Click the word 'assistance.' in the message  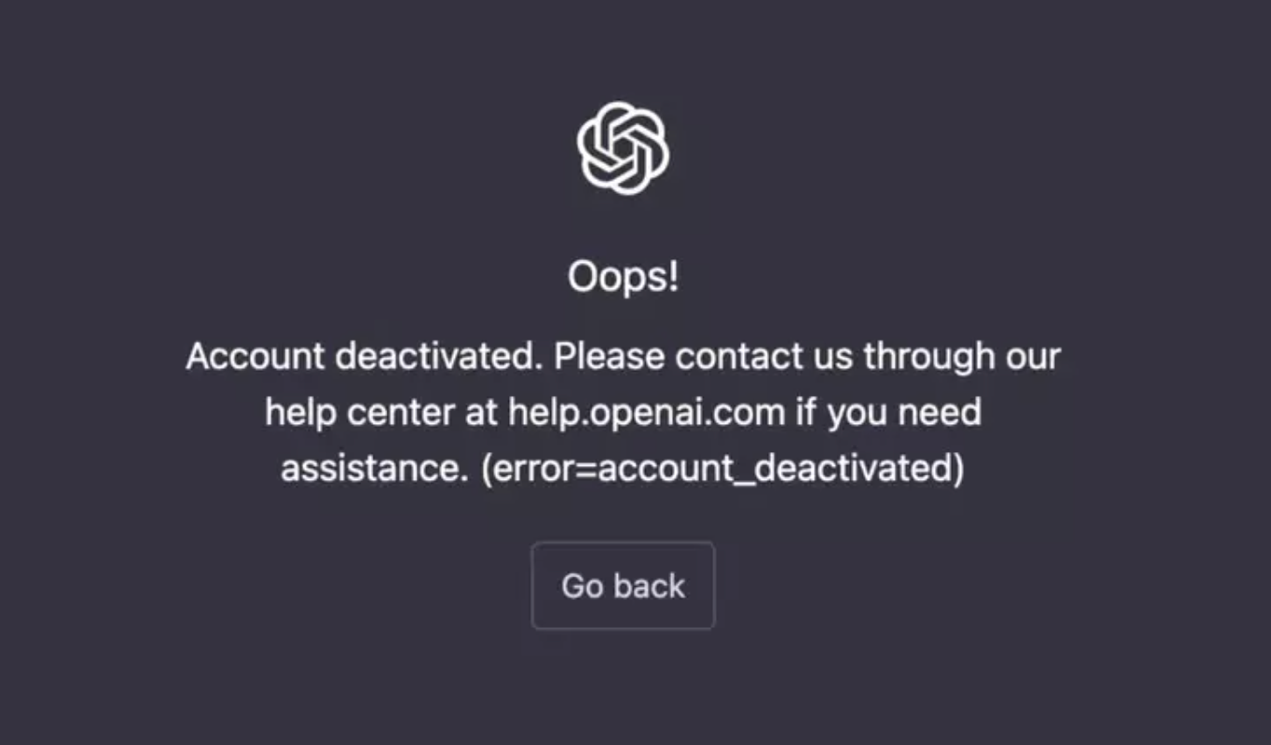[x=375, y=468]
